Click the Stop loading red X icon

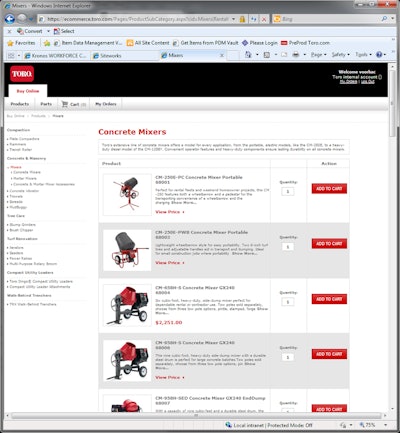click(264, 19)
